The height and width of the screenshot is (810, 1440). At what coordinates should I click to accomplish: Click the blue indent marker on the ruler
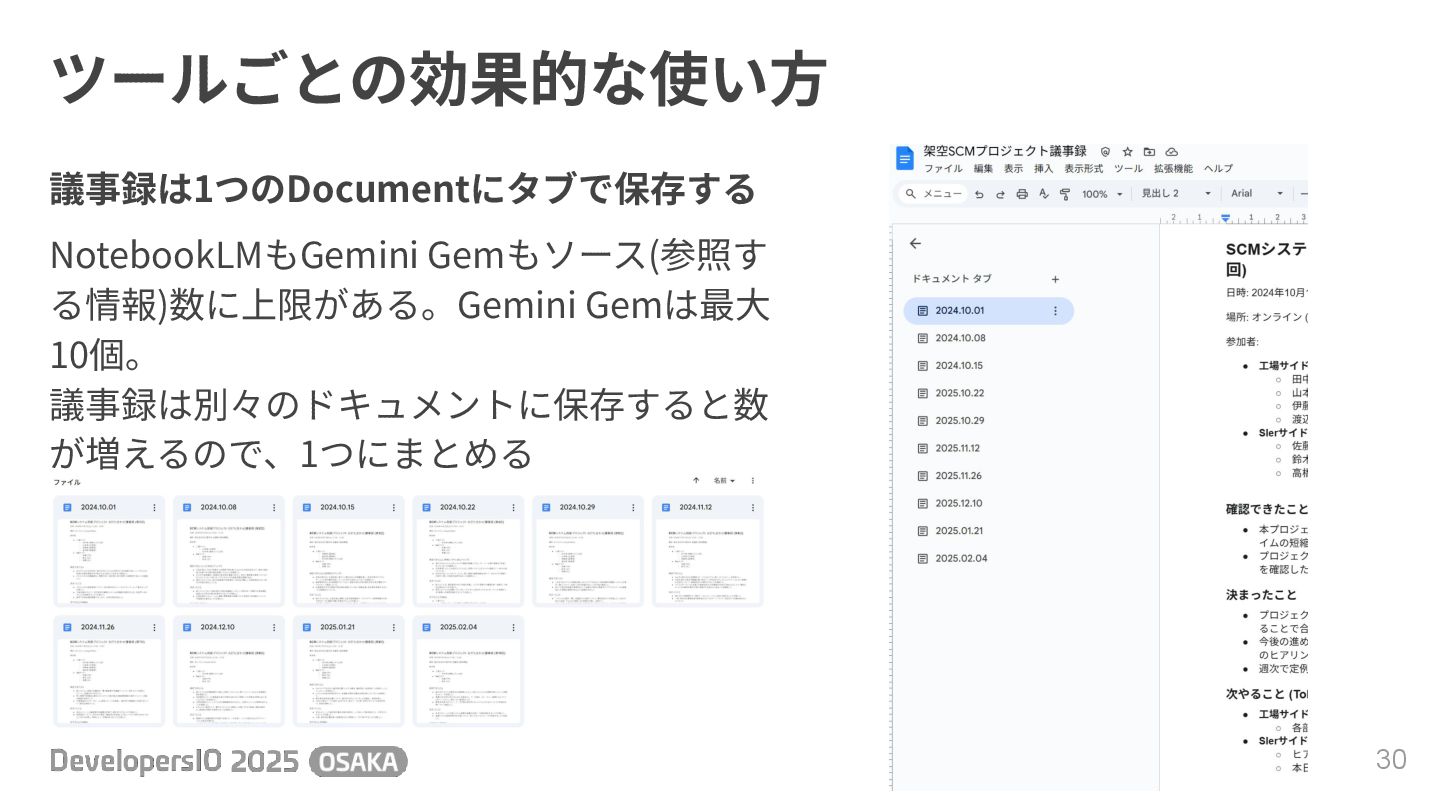[x=1226, y=218]
